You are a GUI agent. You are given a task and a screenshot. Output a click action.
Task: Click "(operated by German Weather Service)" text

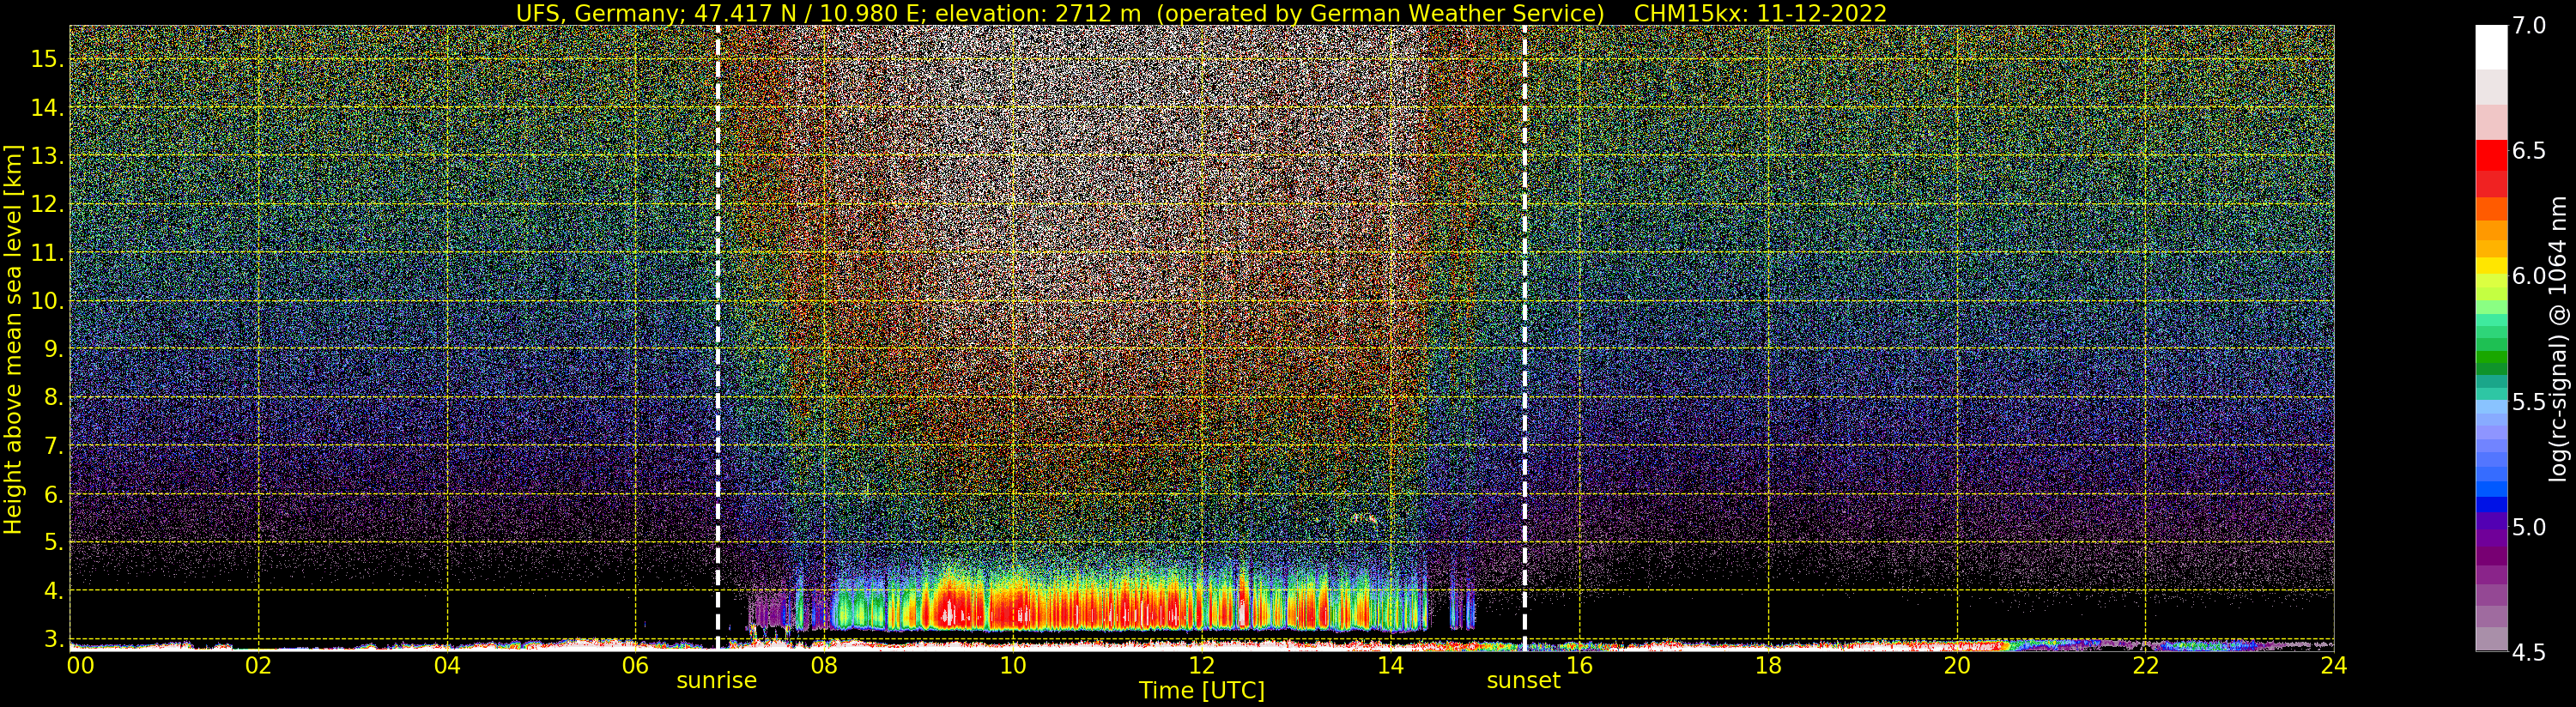click(1382, 13)
